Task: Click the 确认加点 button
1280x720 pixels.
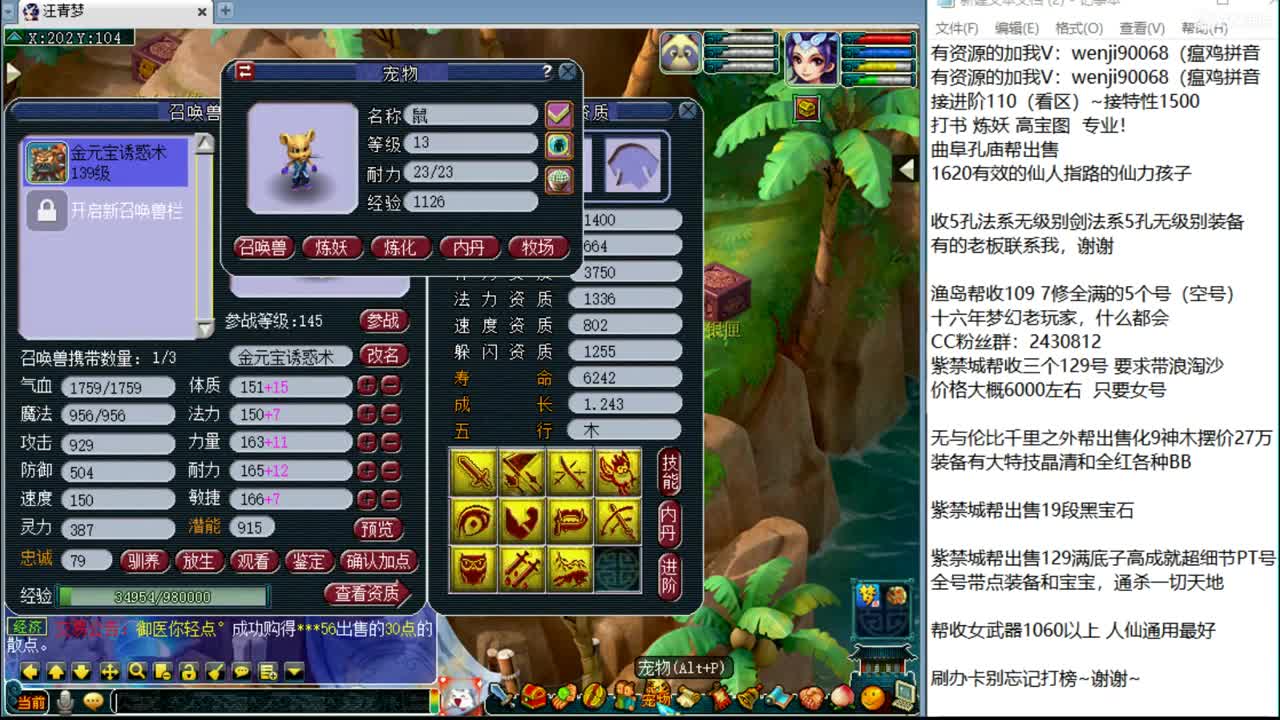Action: [378, 561]
